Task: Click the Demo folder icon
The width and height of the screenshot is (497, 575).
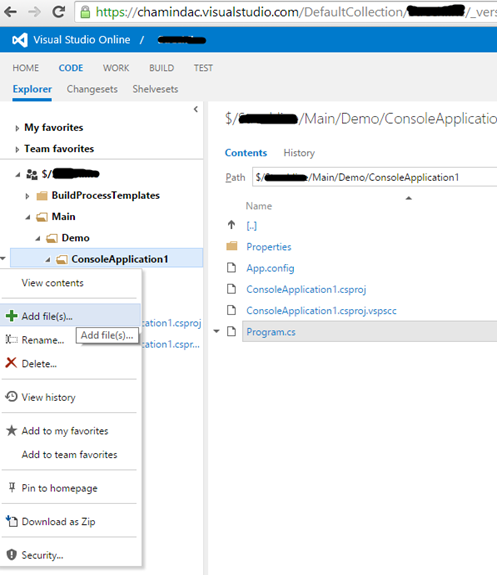Action: click(x=52, y=238)
